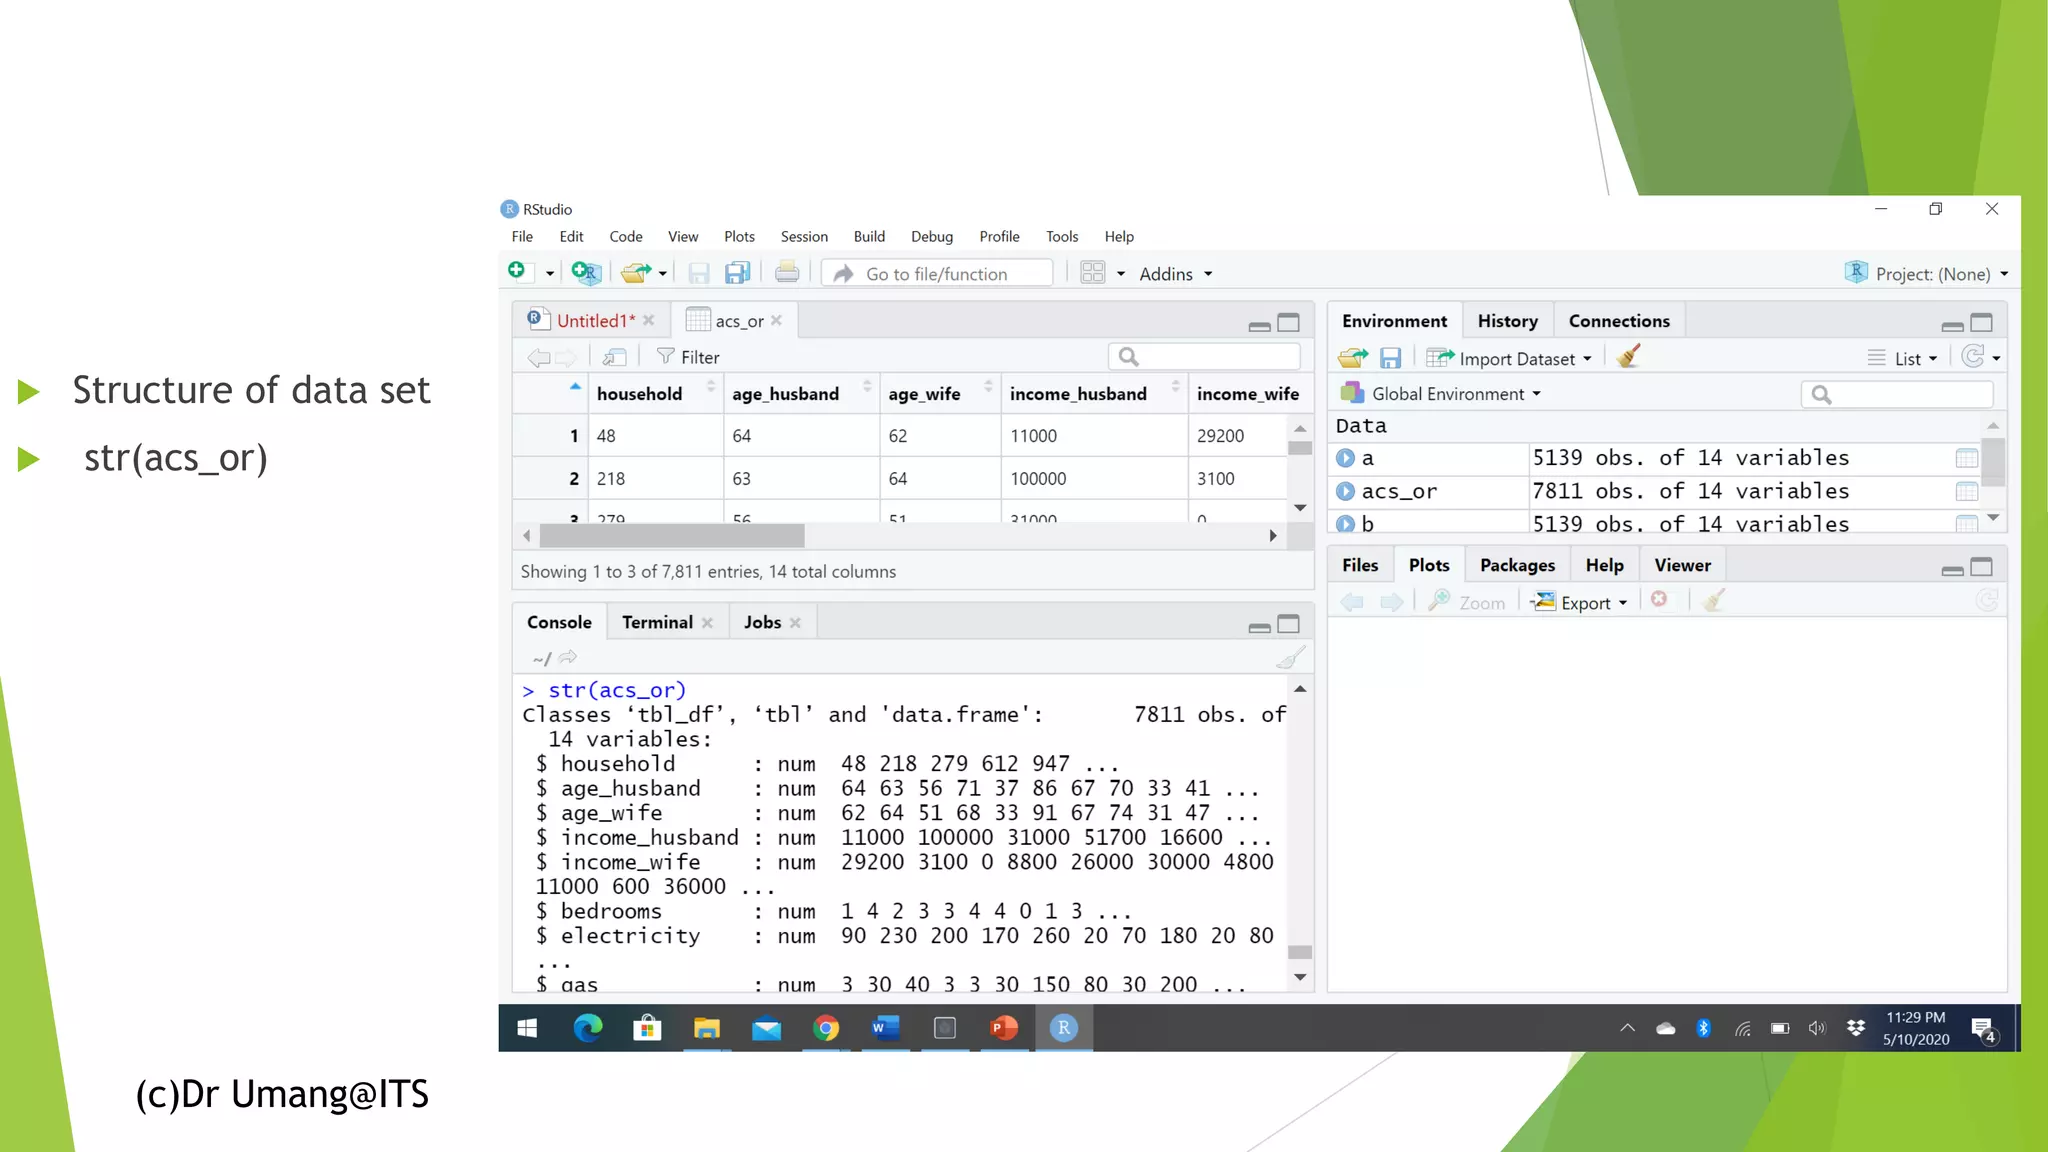Click the Create Project icon
2048x1152 pixels.
click(586, 272)
